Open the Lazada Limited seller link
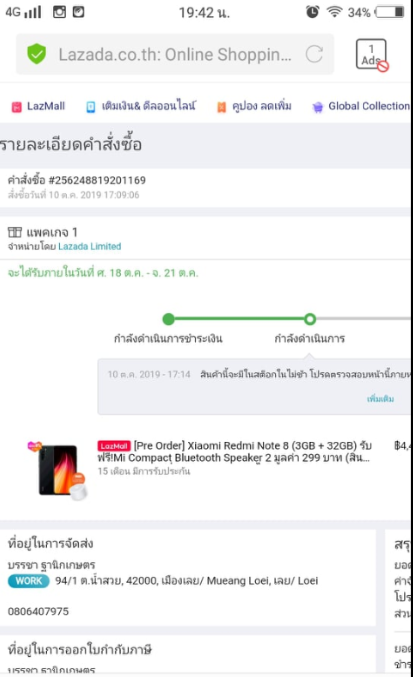This screenshot has width=413, height=677. pyautogui.click(x=89, y=246)
